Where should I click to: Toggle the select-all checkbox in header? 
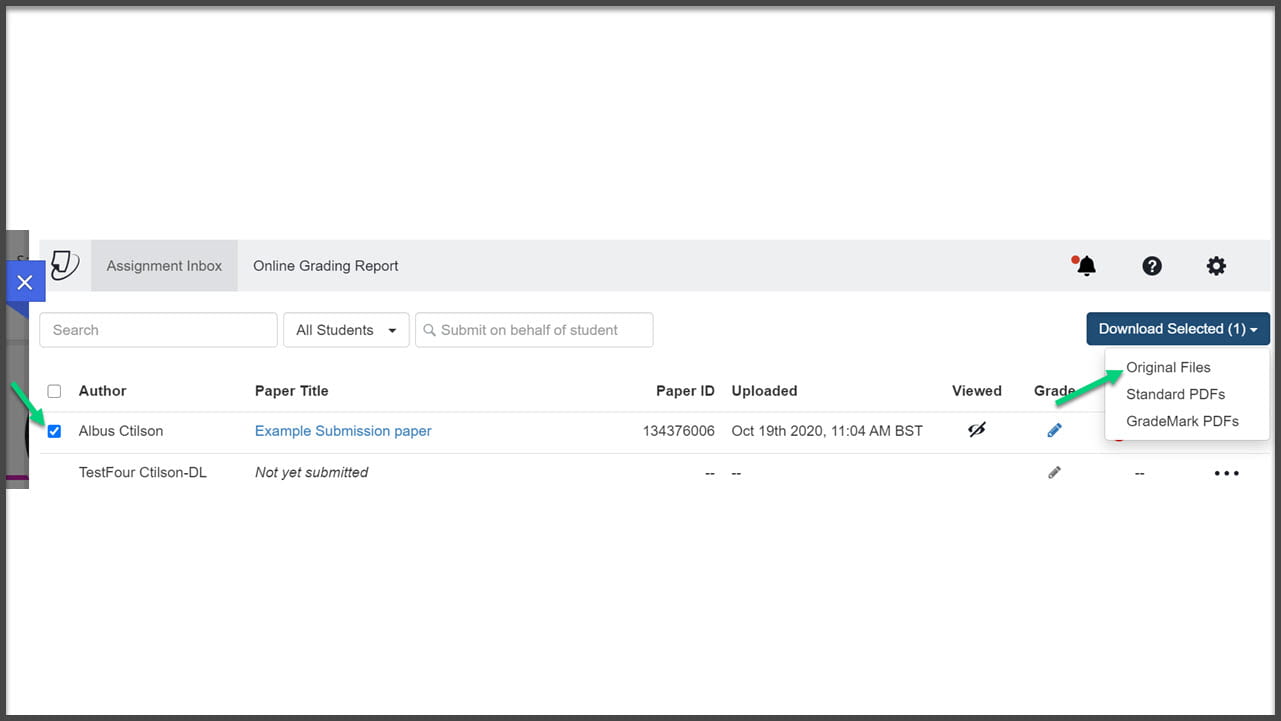(x=54, y=391)
